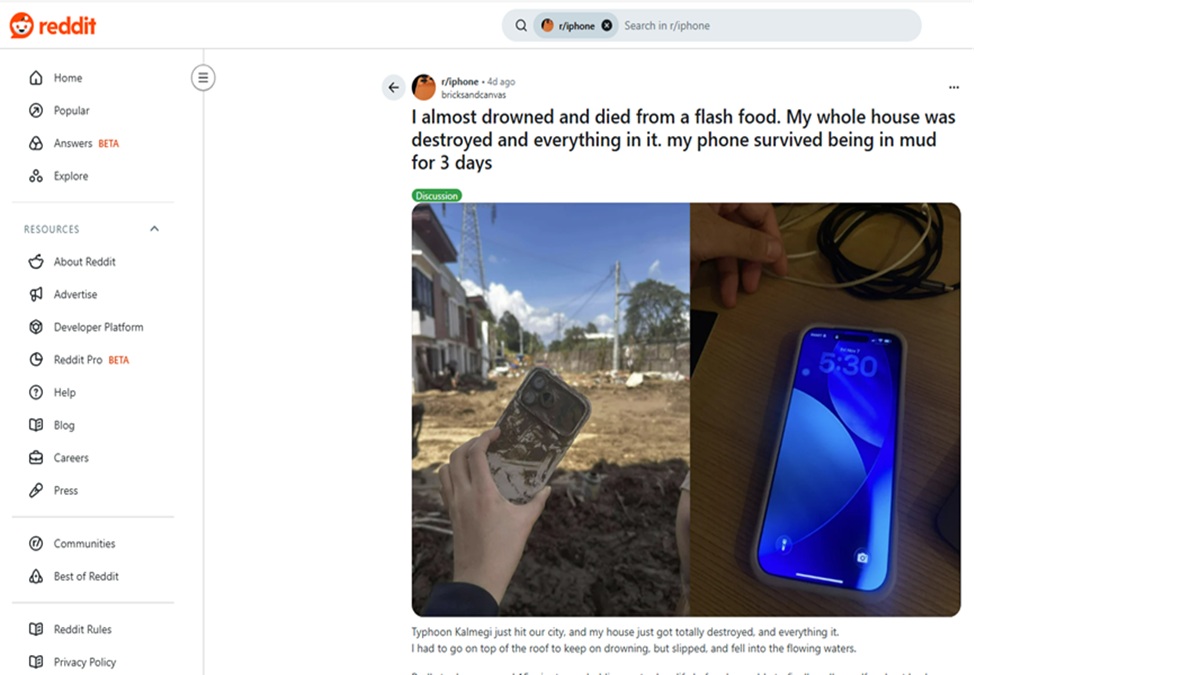The width and height of the screenshot is (1200, 675).
Task: Collapse the sidebar with hamburger toggle
Action: click(203, 77)
